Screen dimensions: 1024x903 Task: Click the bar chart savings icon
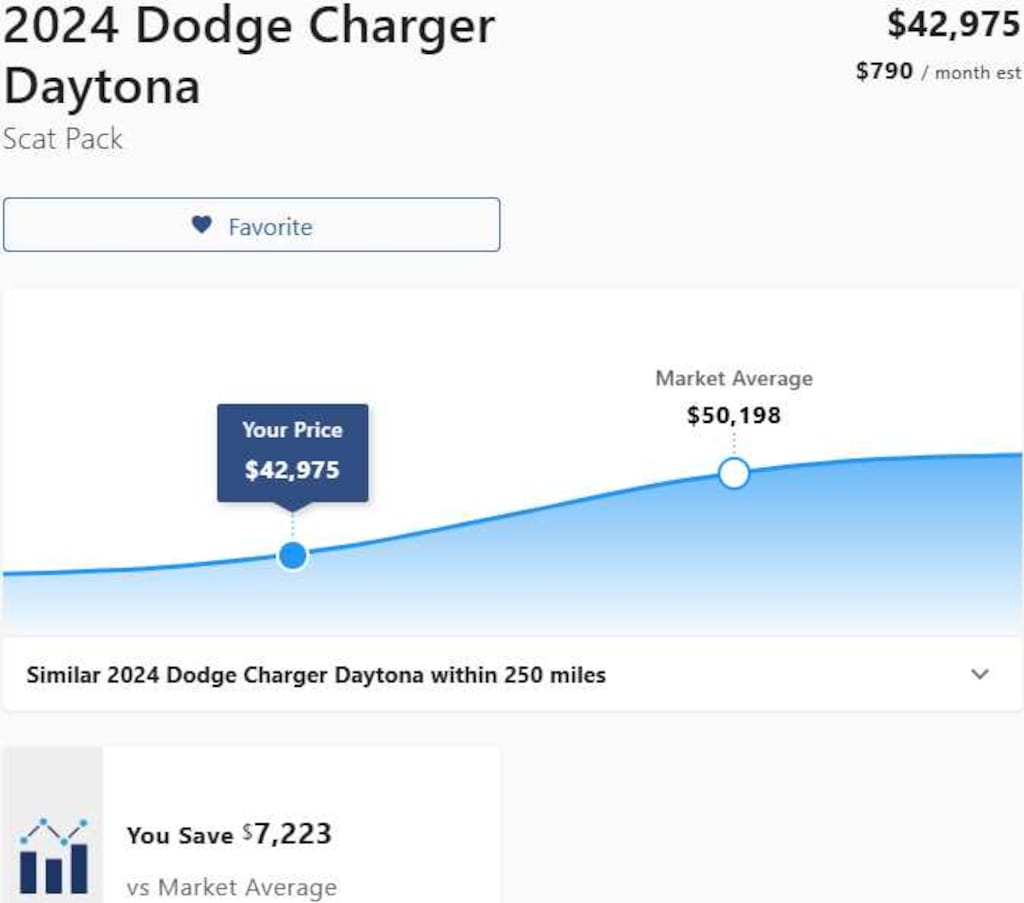coord(53,856)
